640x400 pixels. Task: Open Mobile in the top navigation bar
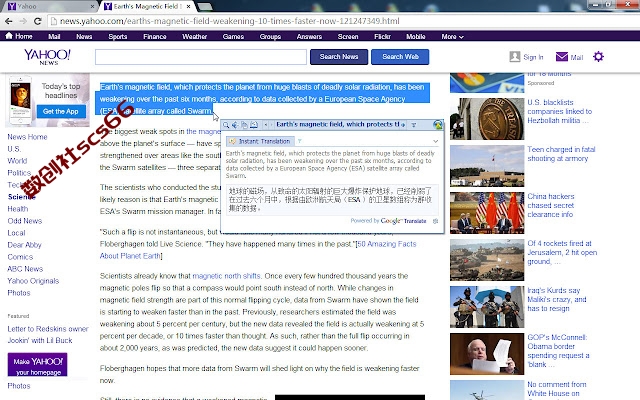coord(416,36)
